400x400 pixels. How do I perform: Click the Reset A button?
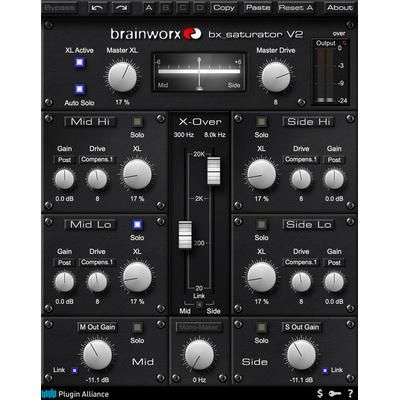click(296, 7)
